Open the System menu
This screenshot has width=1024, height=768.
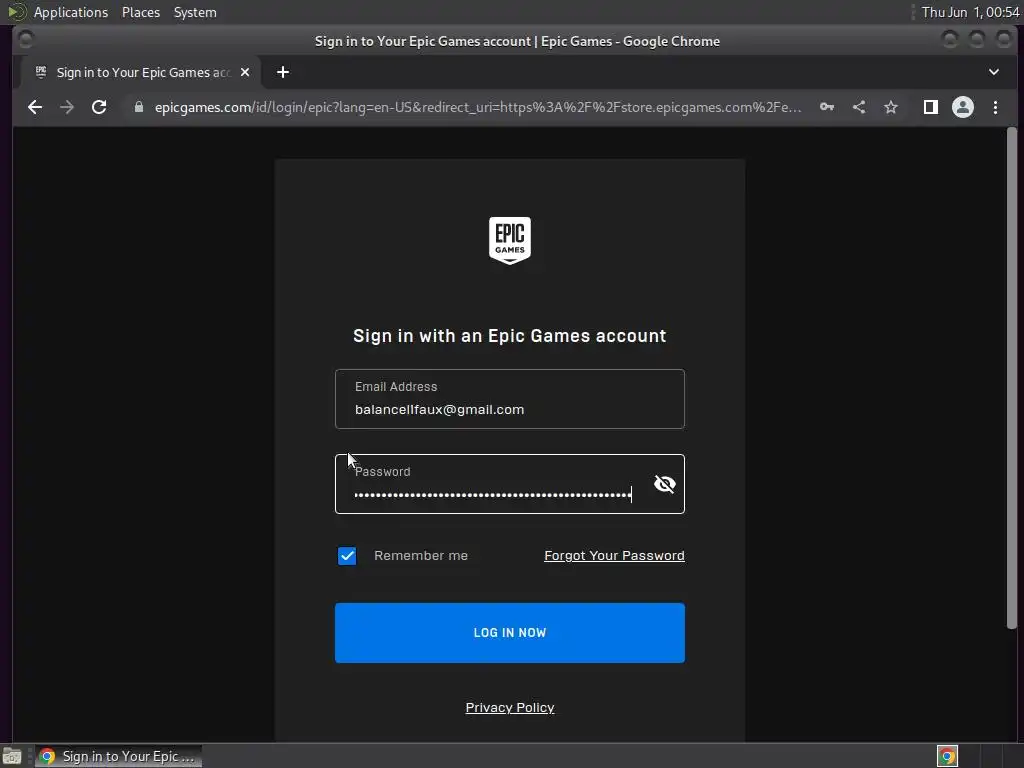click(x=195, y=12)
